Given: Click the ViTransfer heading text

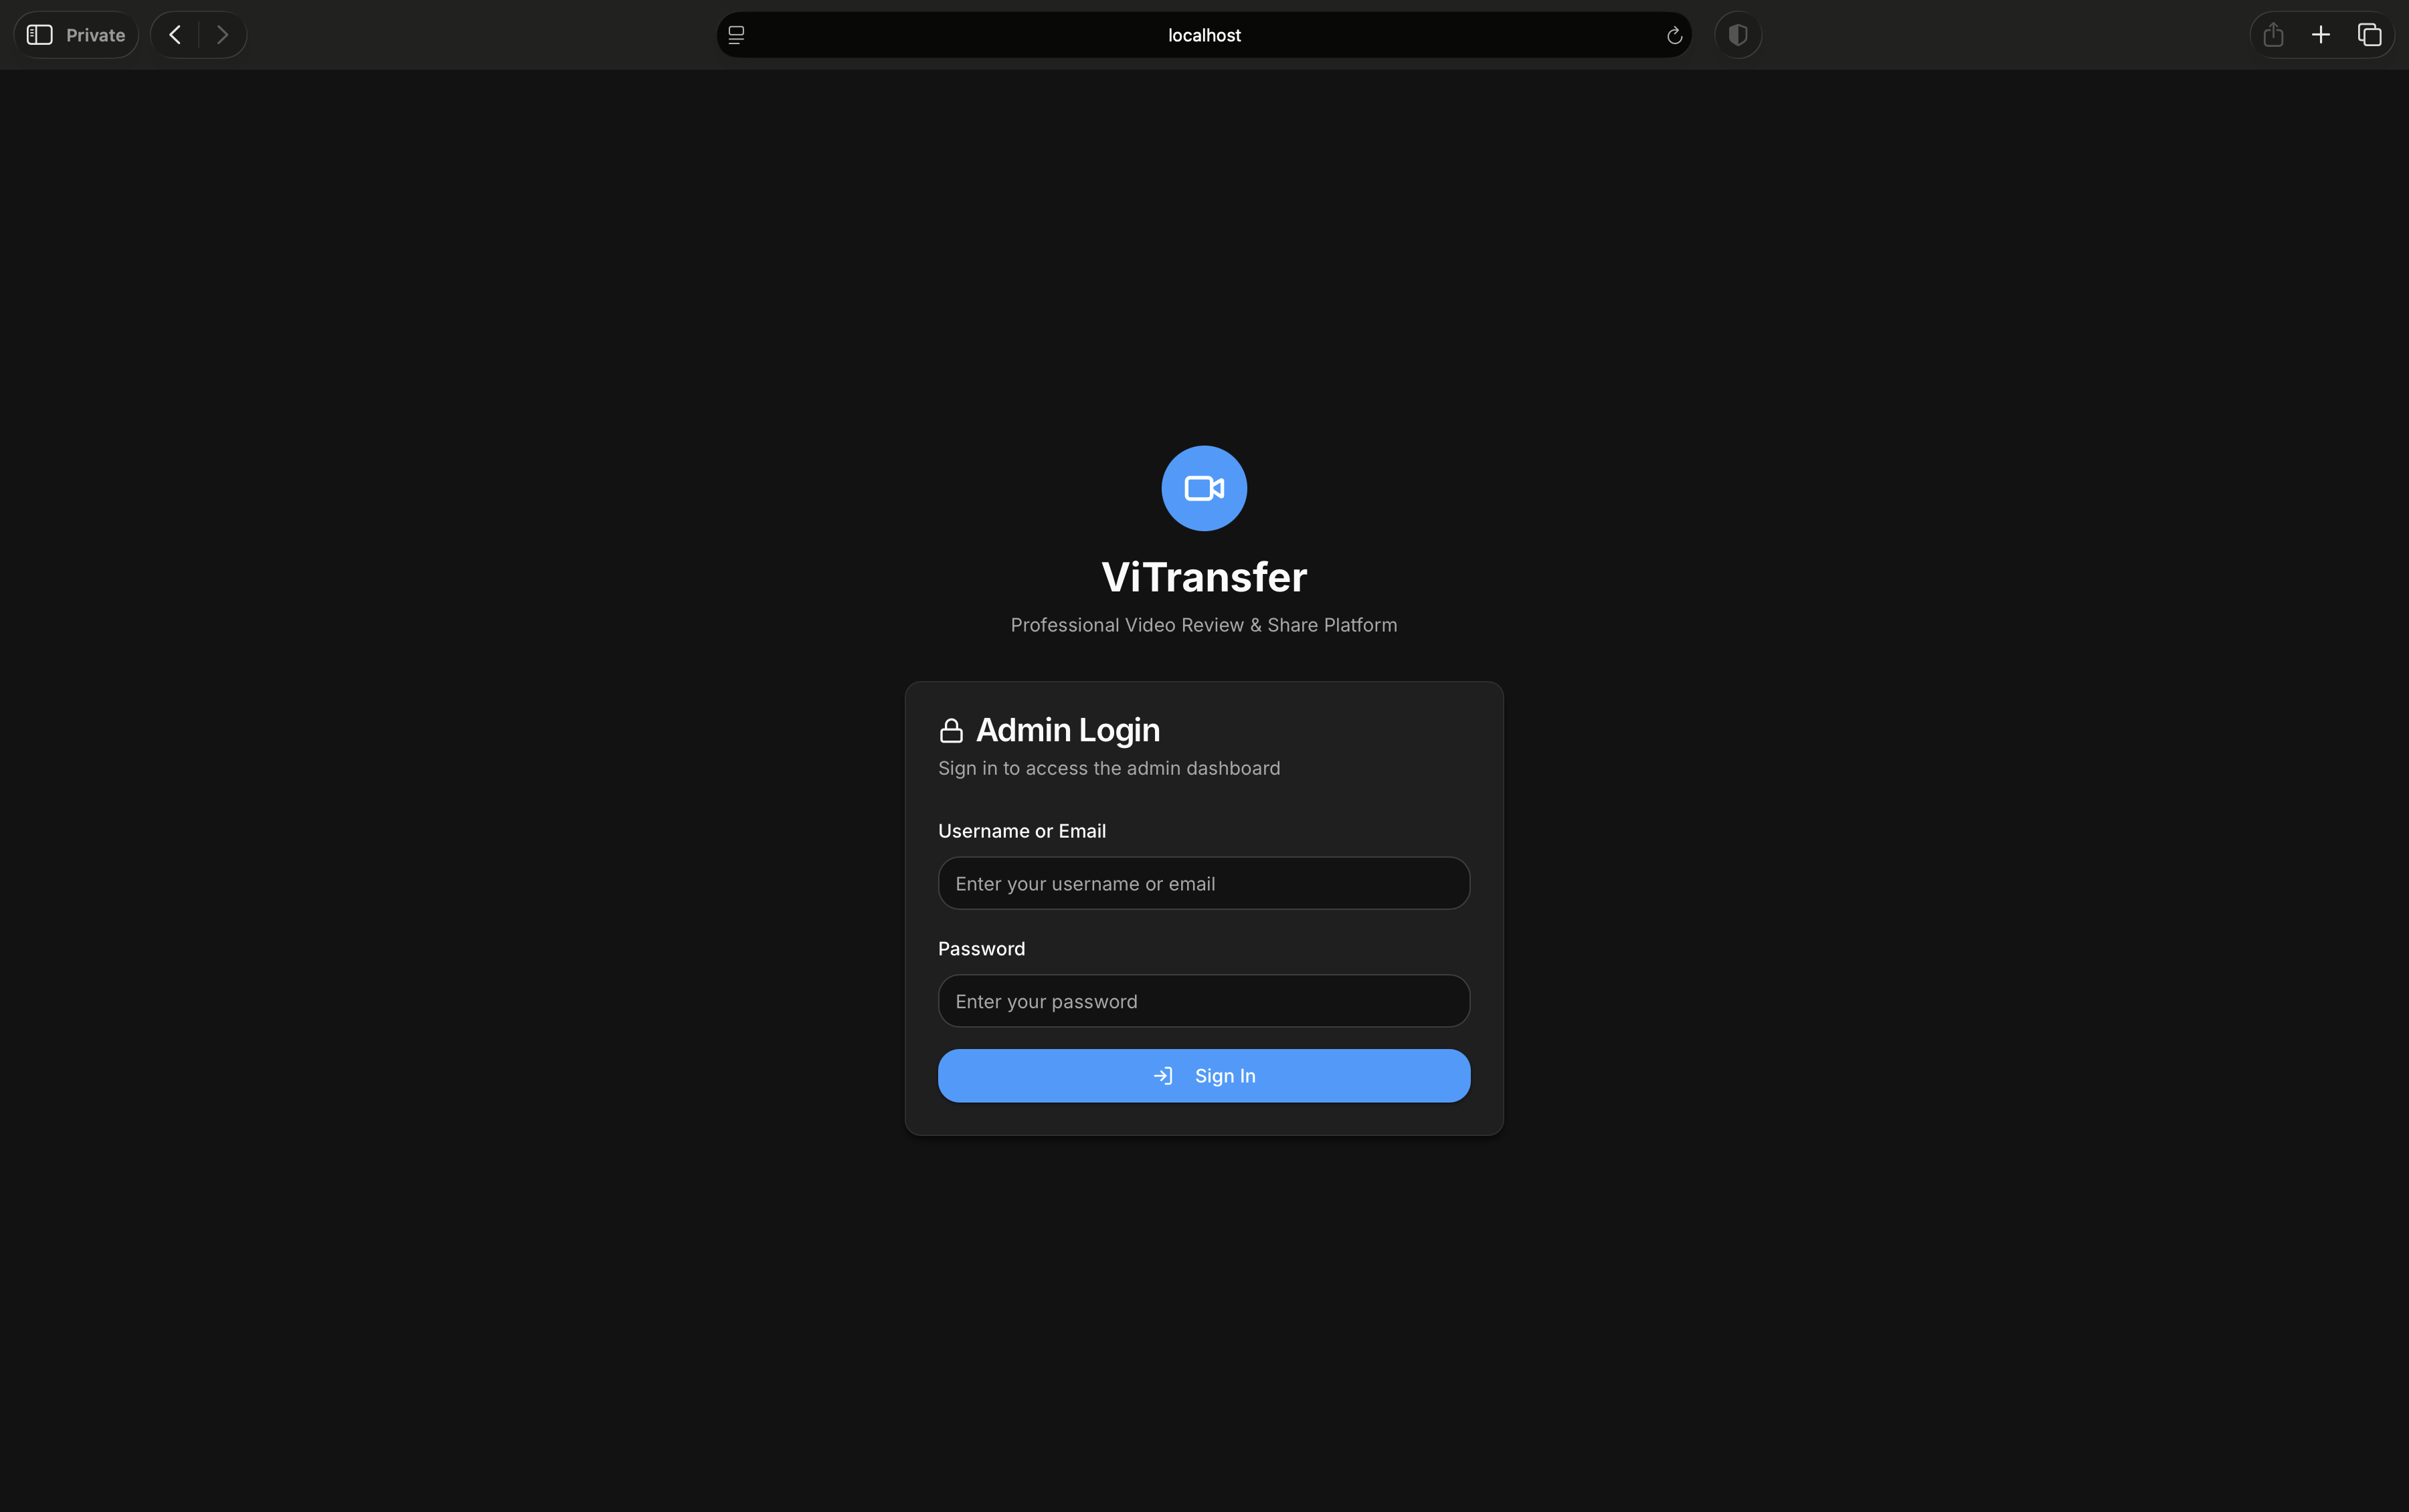Looking at the screenshot, I should [x=1204, y=577].
